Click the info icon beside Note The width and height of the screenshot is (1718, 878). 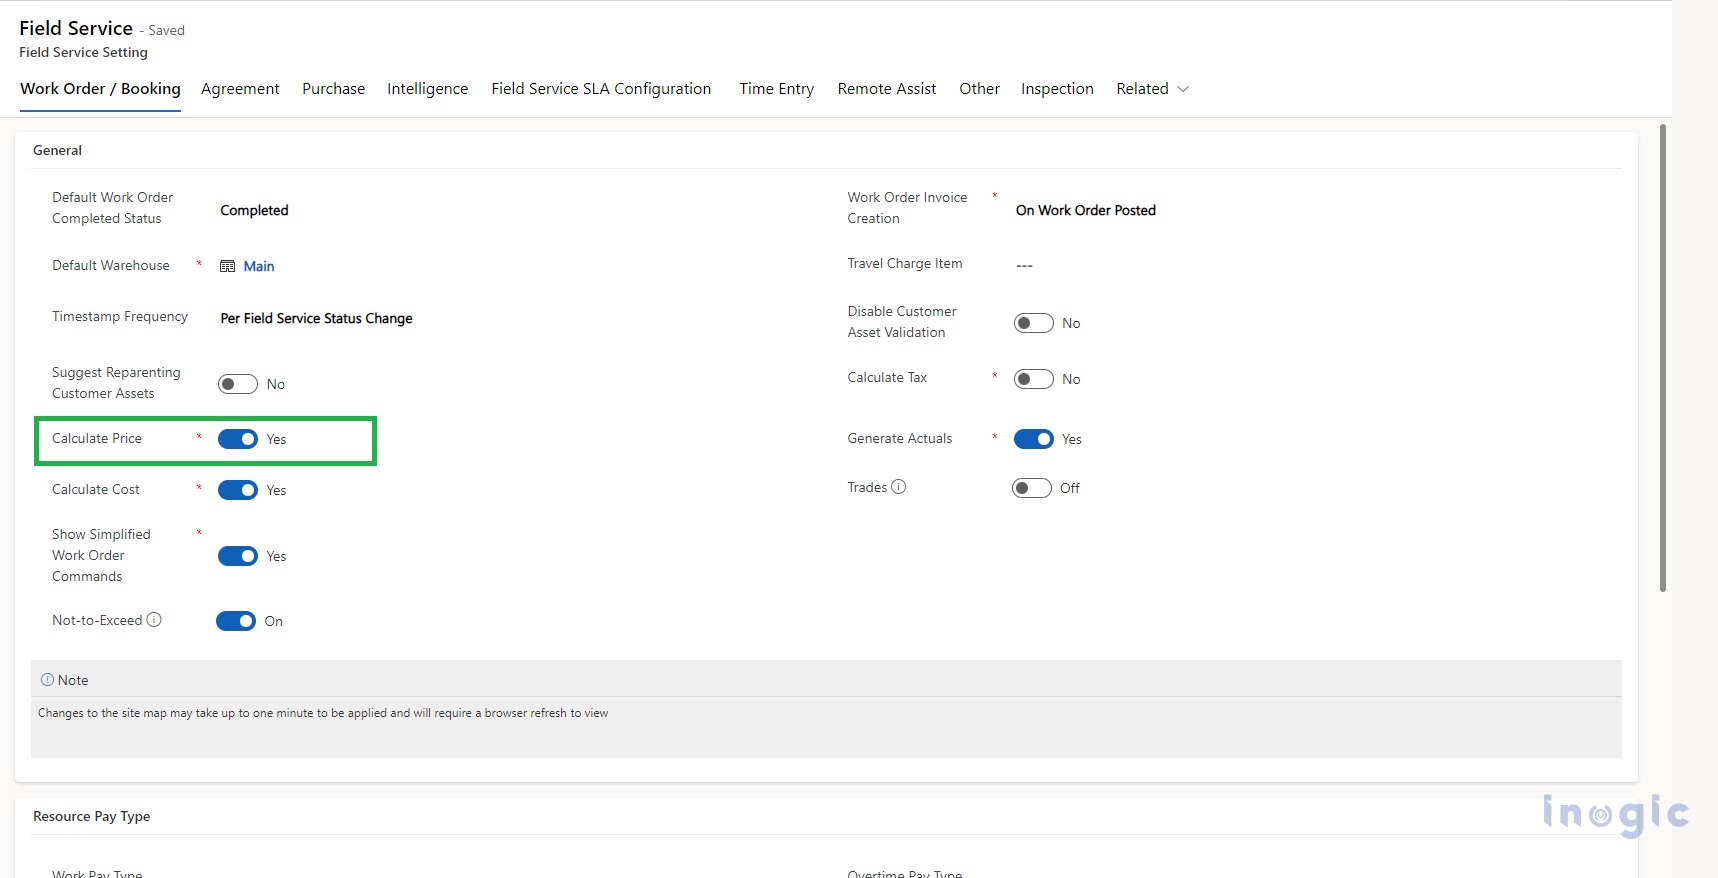[x=47, y=680]
